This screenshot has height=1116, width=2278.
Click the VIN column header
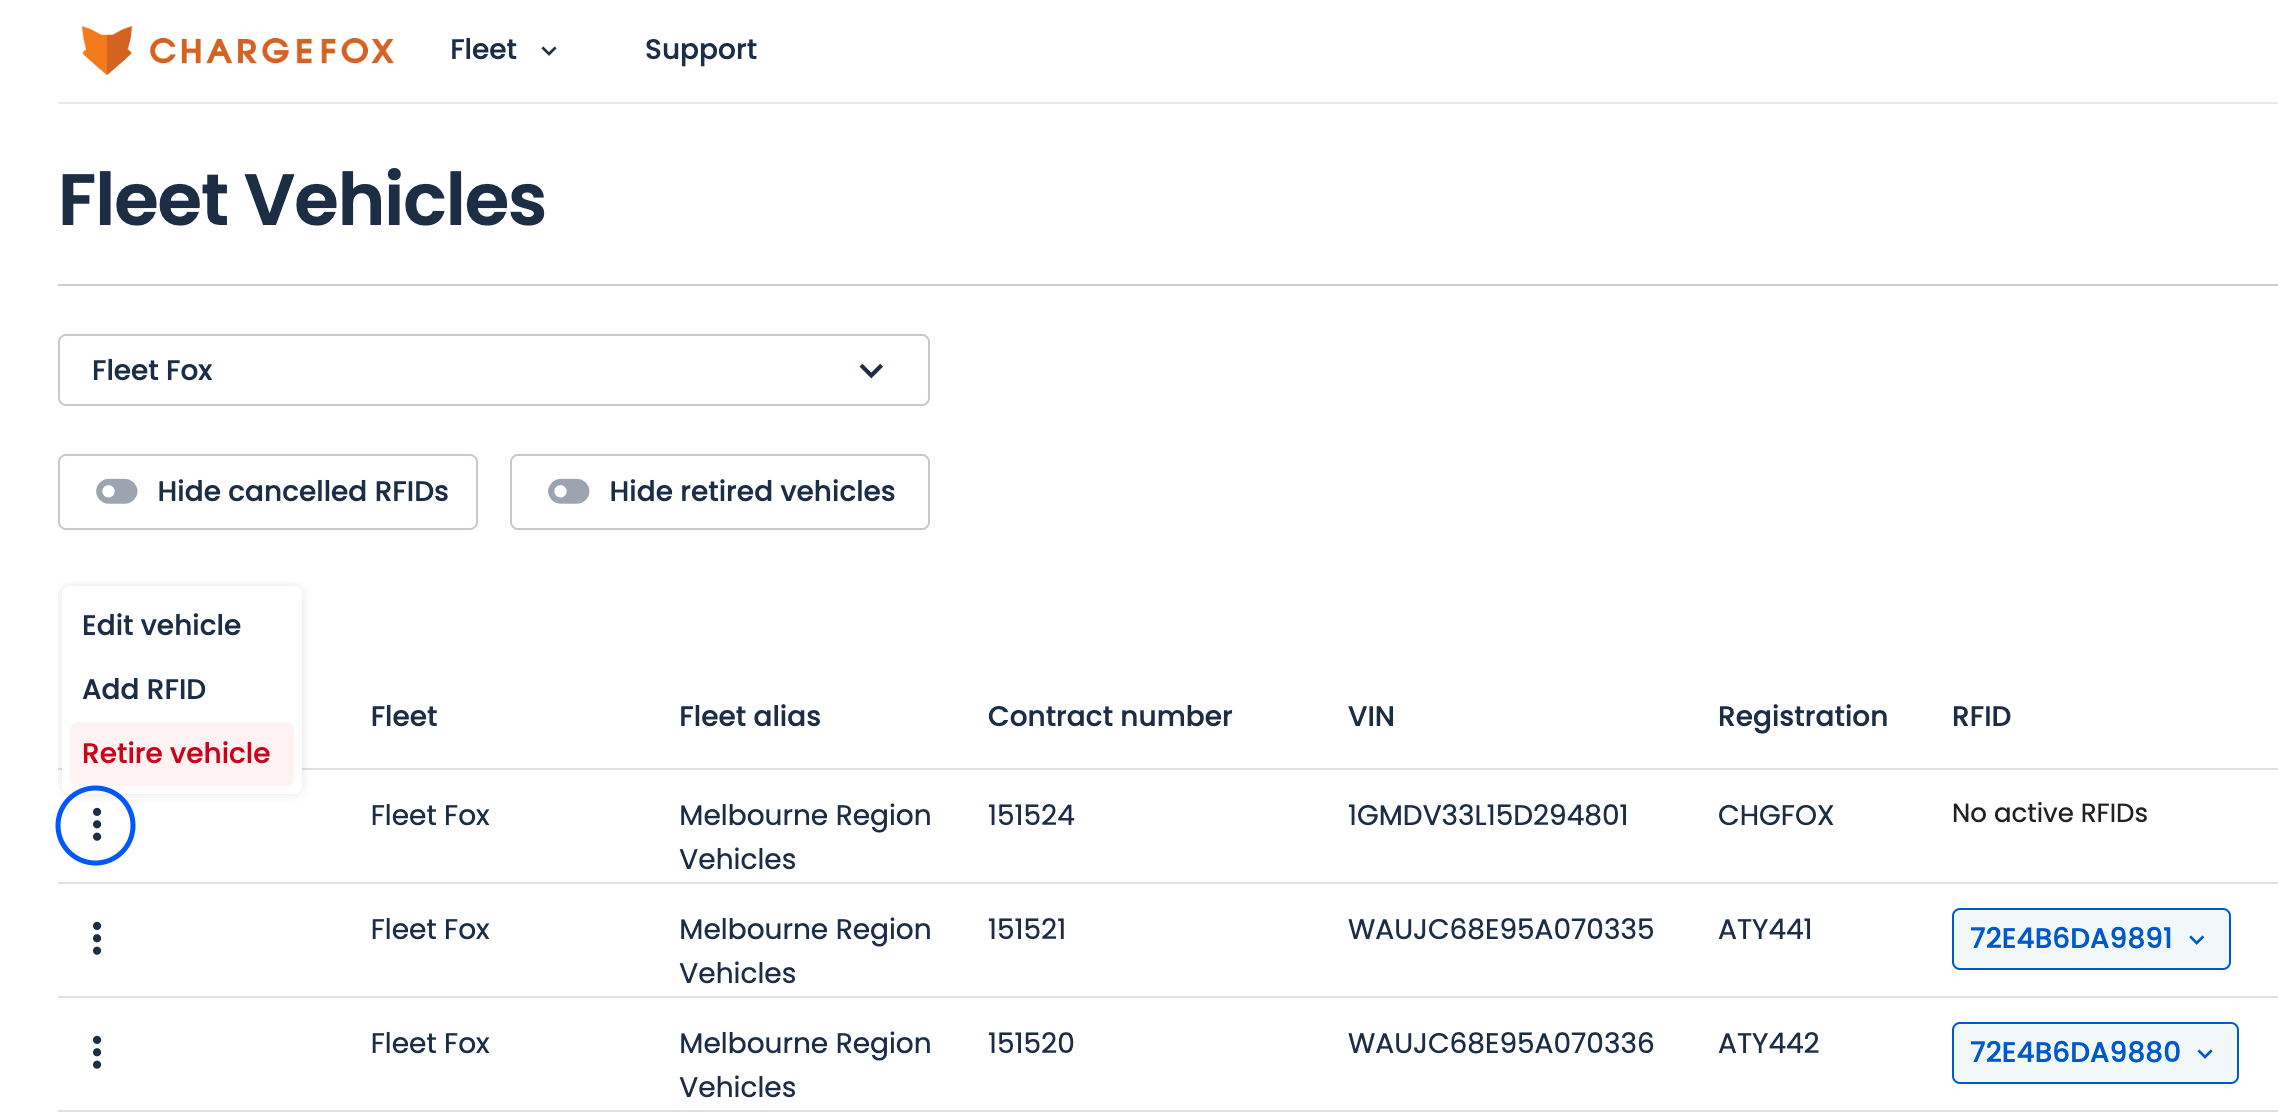1371,716
